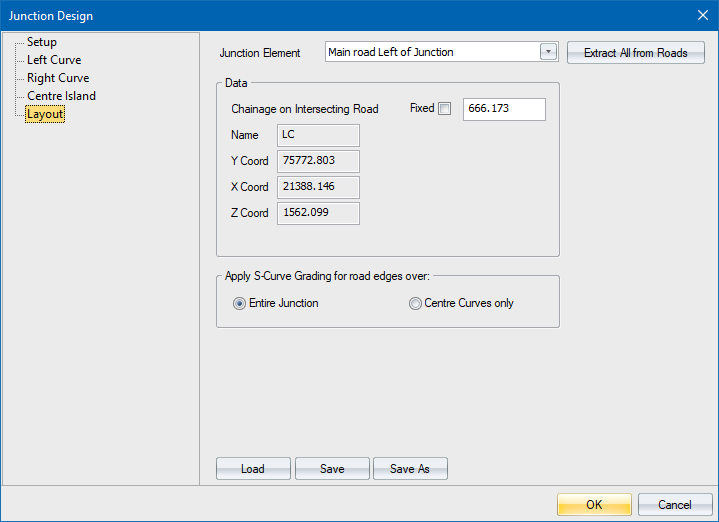This screenshot has height=522, width=719.
Task: Expand the Junction Element dropdown arrow
Action: tap(548, 52)
